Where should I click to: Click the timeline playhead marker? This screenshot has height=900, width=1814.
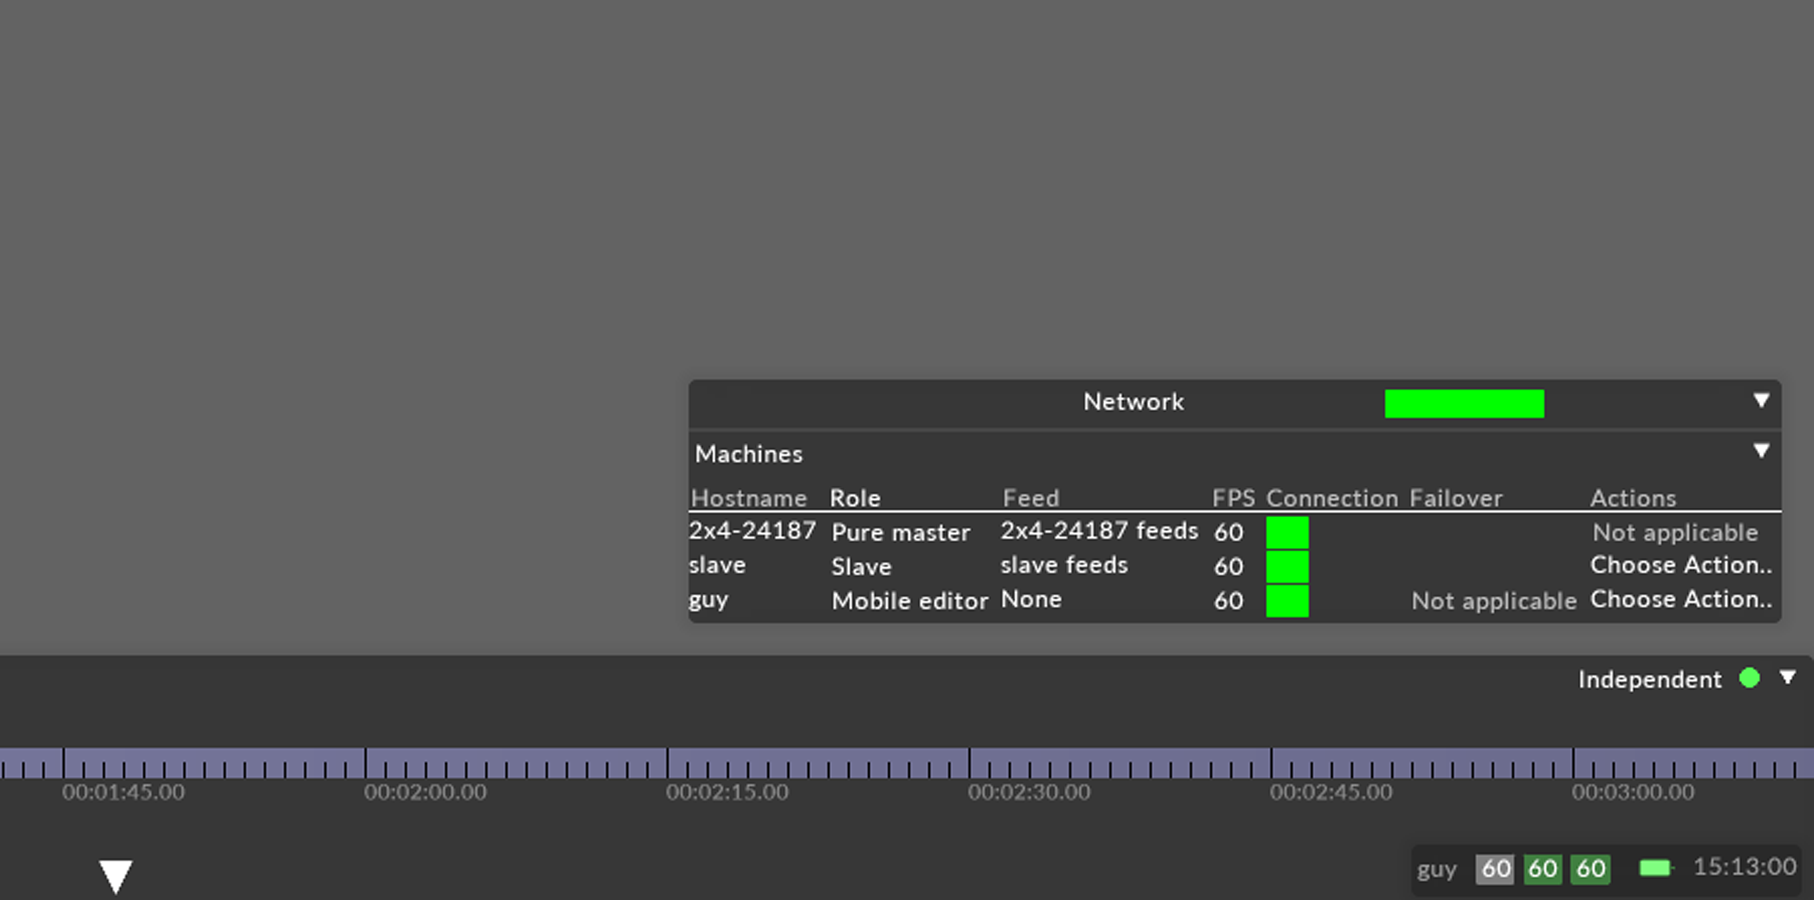[x=116, y=876]
